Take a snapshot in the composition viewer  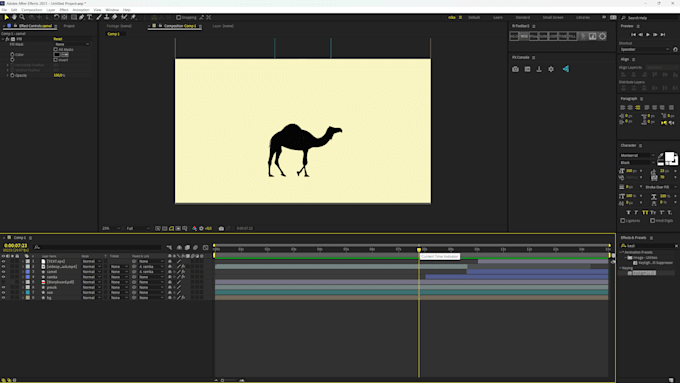221,229
